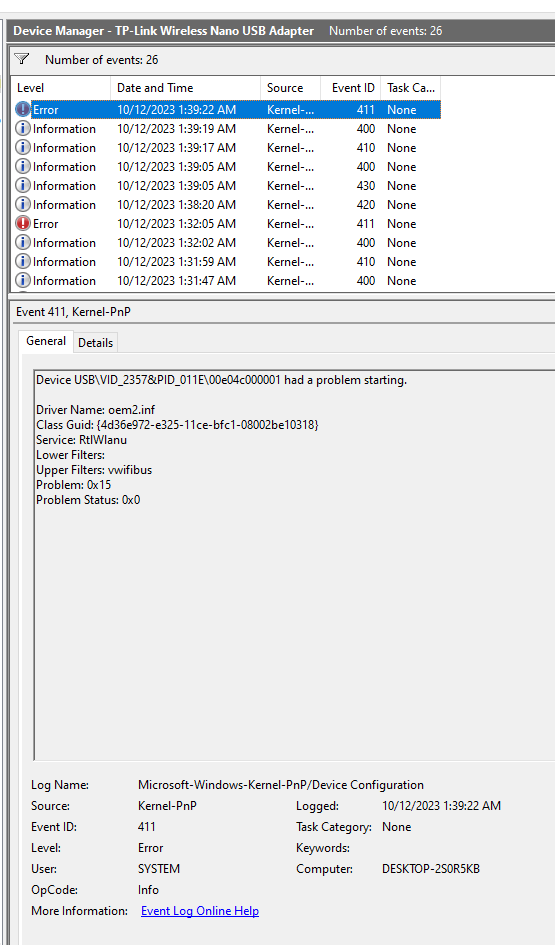Click the Class Guid line in description

[177, 425]
